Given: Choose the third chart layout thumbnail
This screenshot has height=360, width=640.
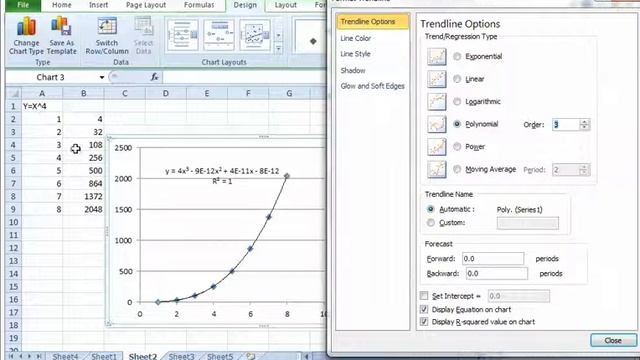Looking at the screenshot, I should pyautogui.click(x=255, y=35).
